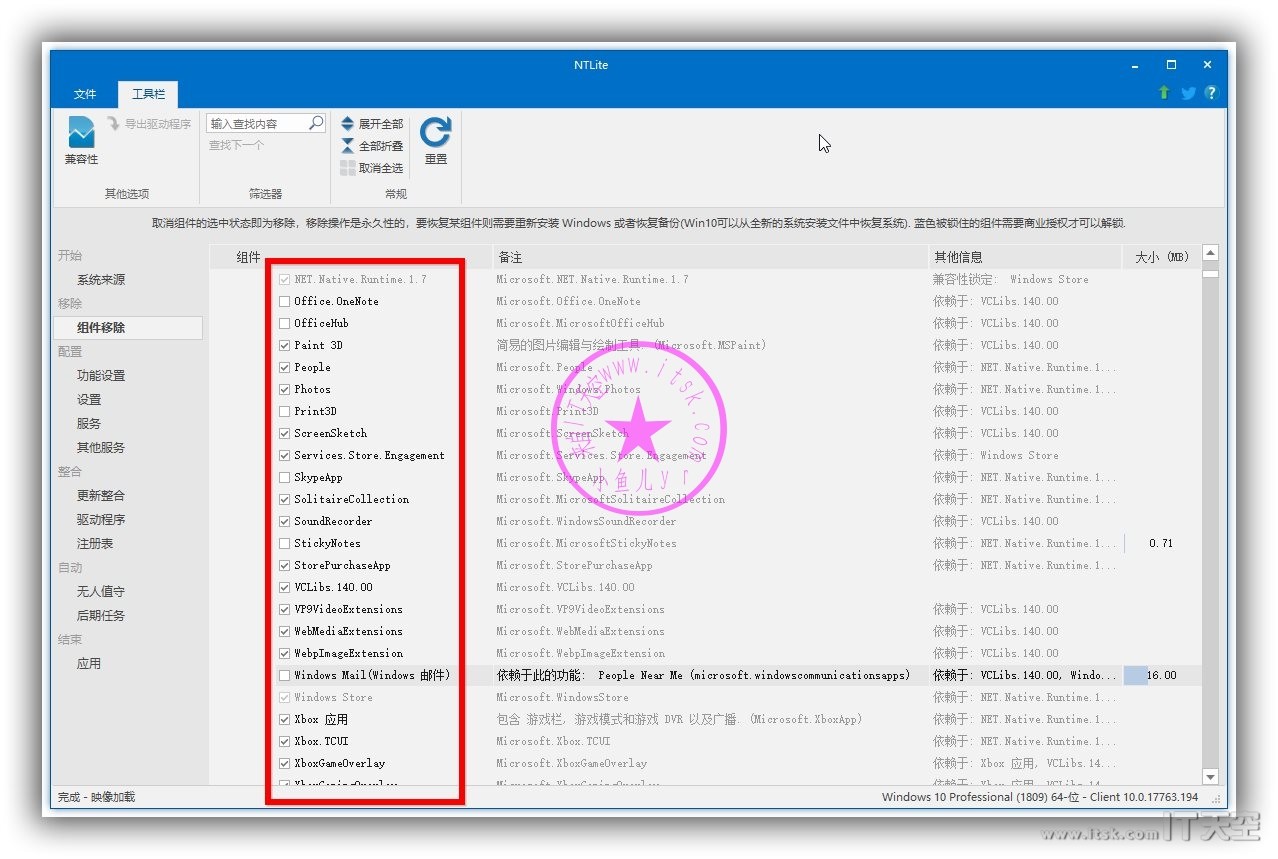Screen dimensions: 1278x859
Task: Click the 重置 reset icon
Action: pyautogui.click(x=436, y=132)
